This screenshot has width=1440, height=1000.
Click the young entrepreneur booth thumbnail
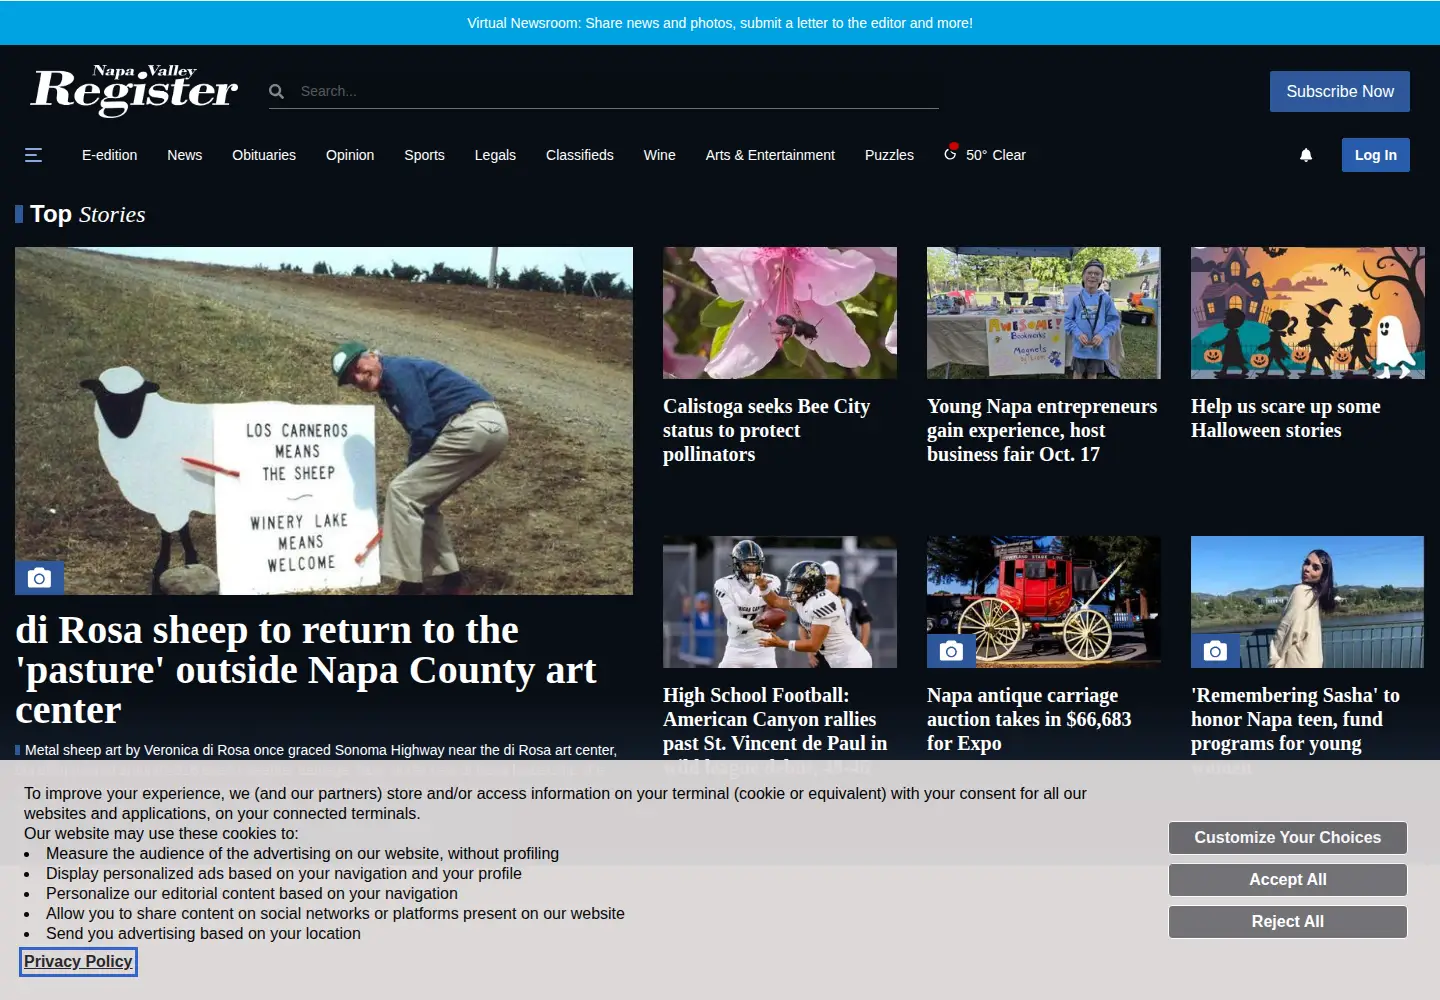pyautogui.click(x=1044, y=313)
